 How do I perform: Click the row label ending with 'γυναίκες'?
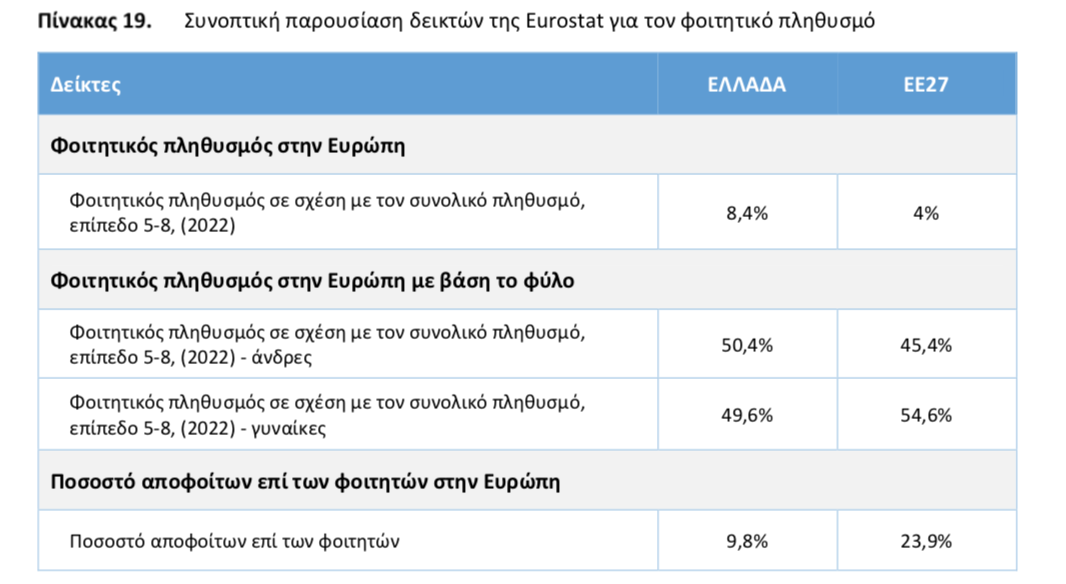point(327,415)
